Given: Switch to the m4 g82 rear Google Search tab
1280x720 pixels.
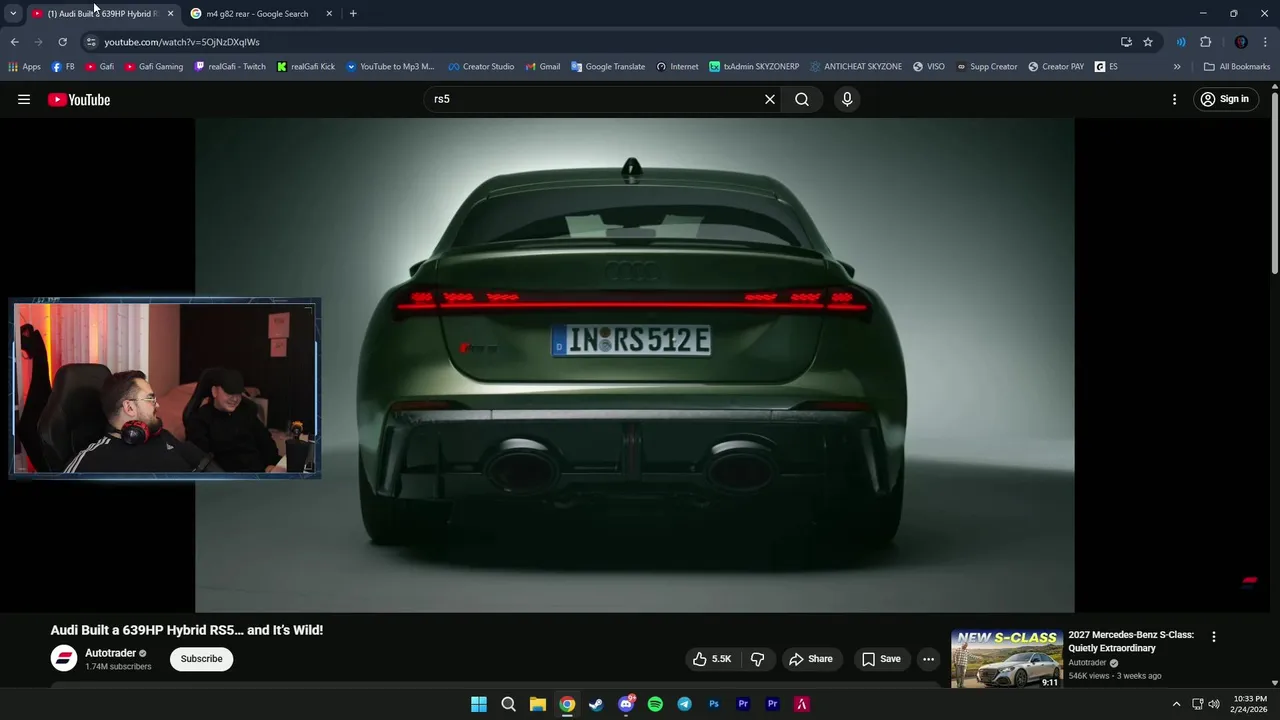Looking at the screenshot, I should (257, 14).
